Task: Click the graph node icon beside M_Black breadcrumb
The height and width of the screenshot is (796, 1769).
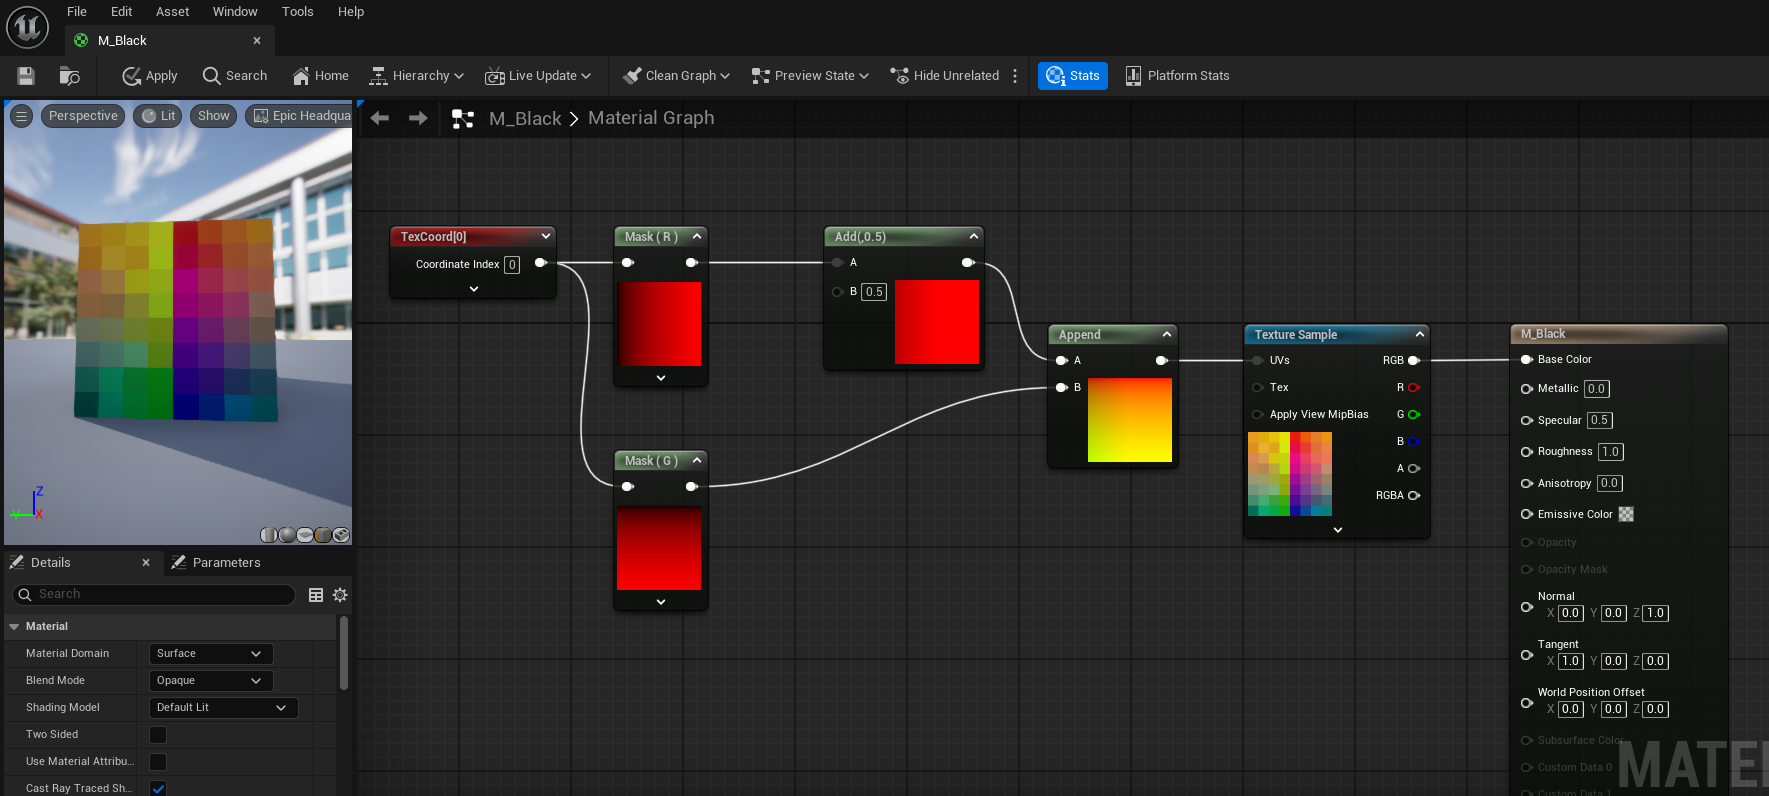Action: [462, 119]
